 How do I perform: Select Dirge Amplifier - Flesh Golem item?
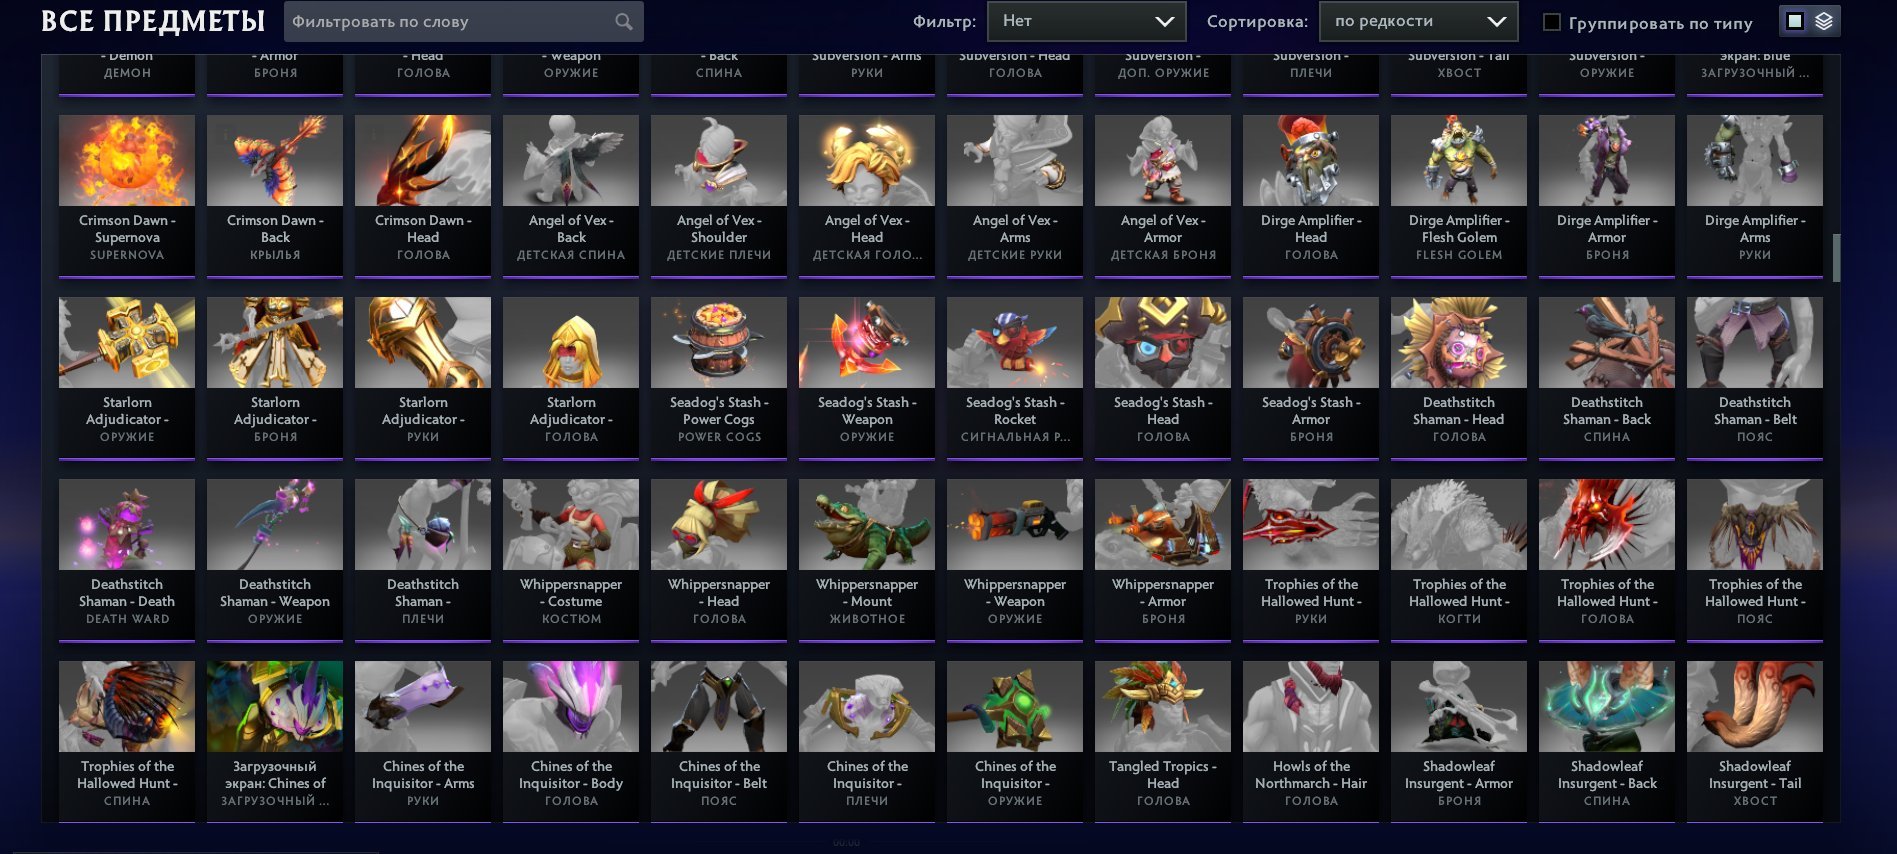1459,195
